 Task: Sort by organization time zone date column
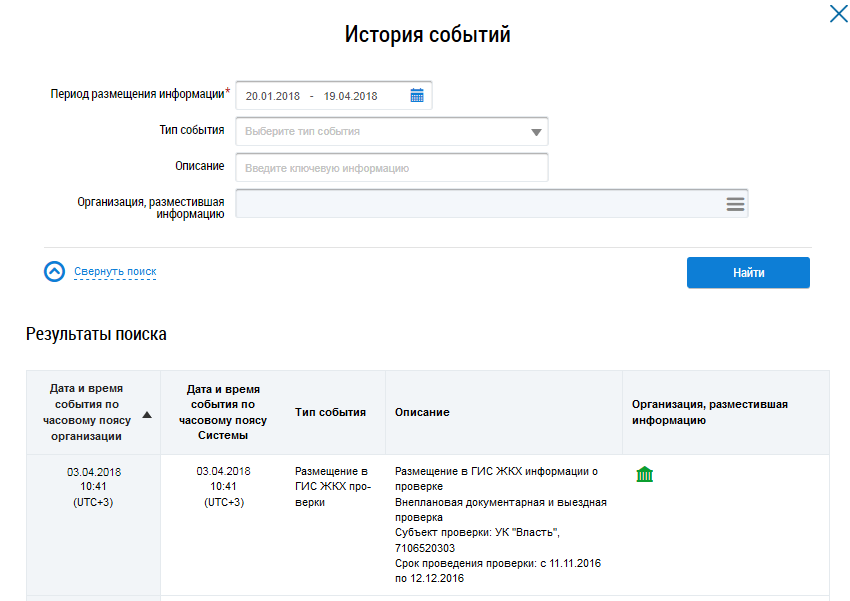(88, 412)
